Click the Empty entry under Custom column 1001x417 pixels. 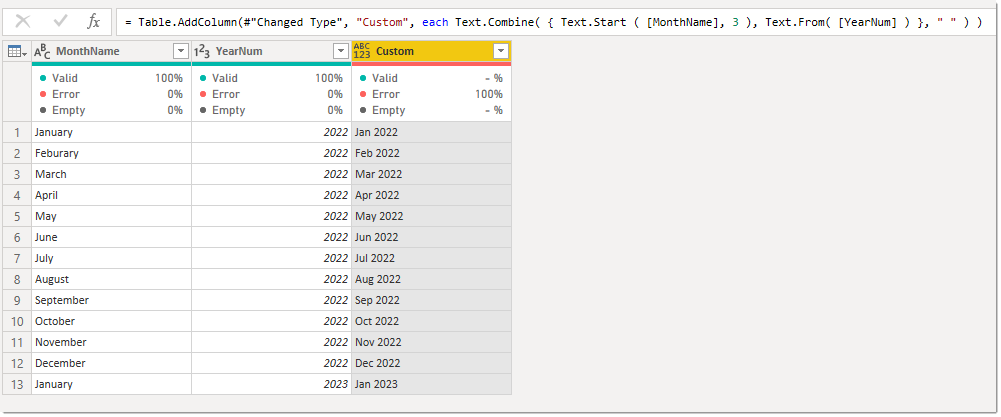coord(431,110)
